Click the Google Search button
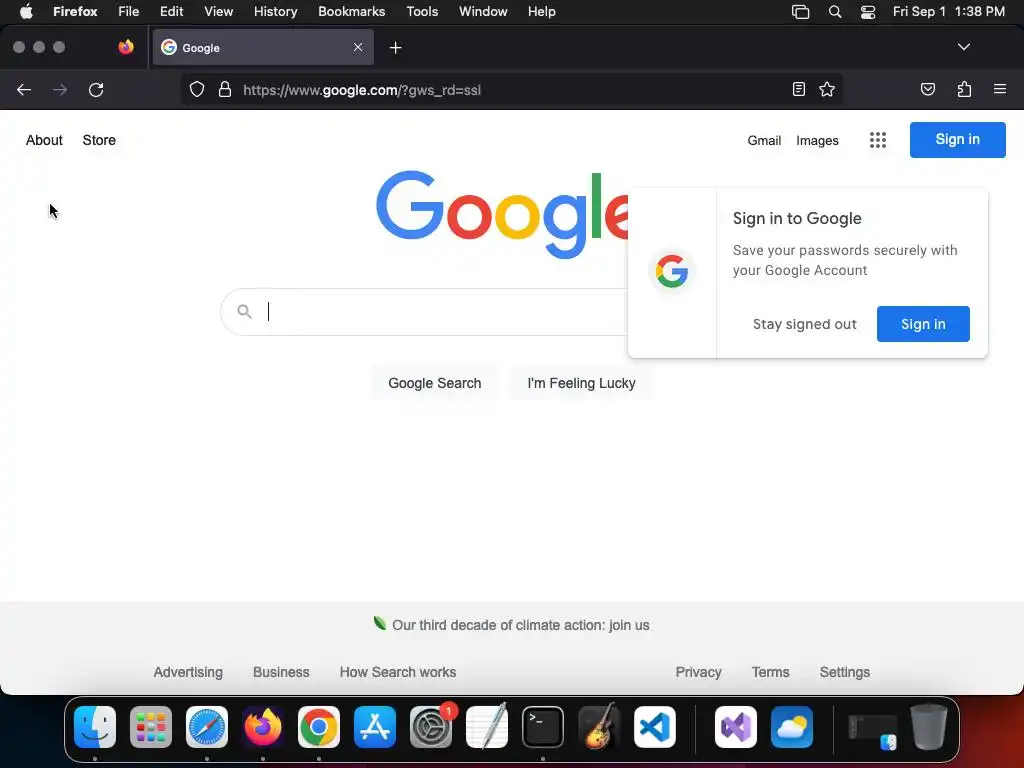 (435, 383)
